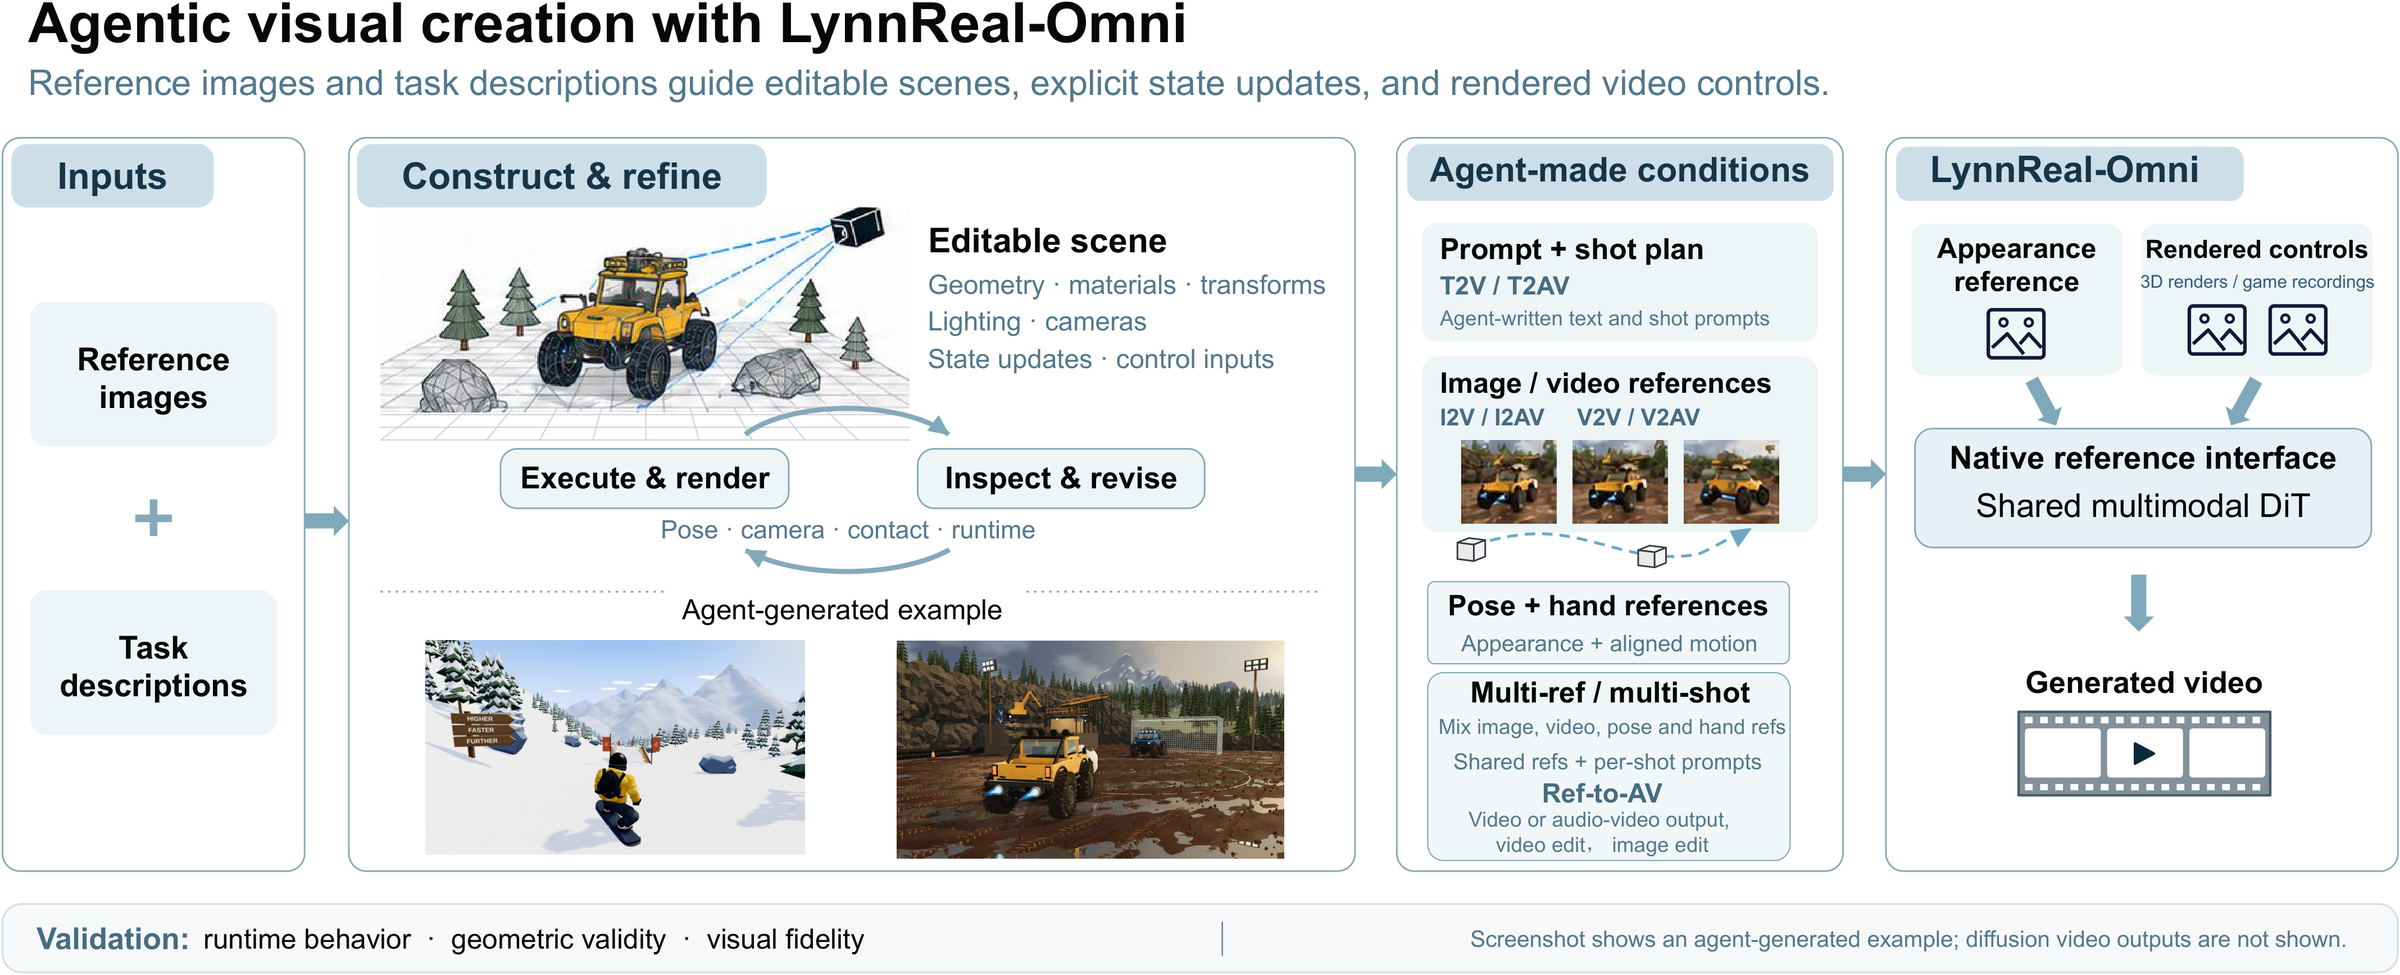Viewport: 2400px width, 975px height.
Task: Click the Reference images box
Action: pos(153,374)
